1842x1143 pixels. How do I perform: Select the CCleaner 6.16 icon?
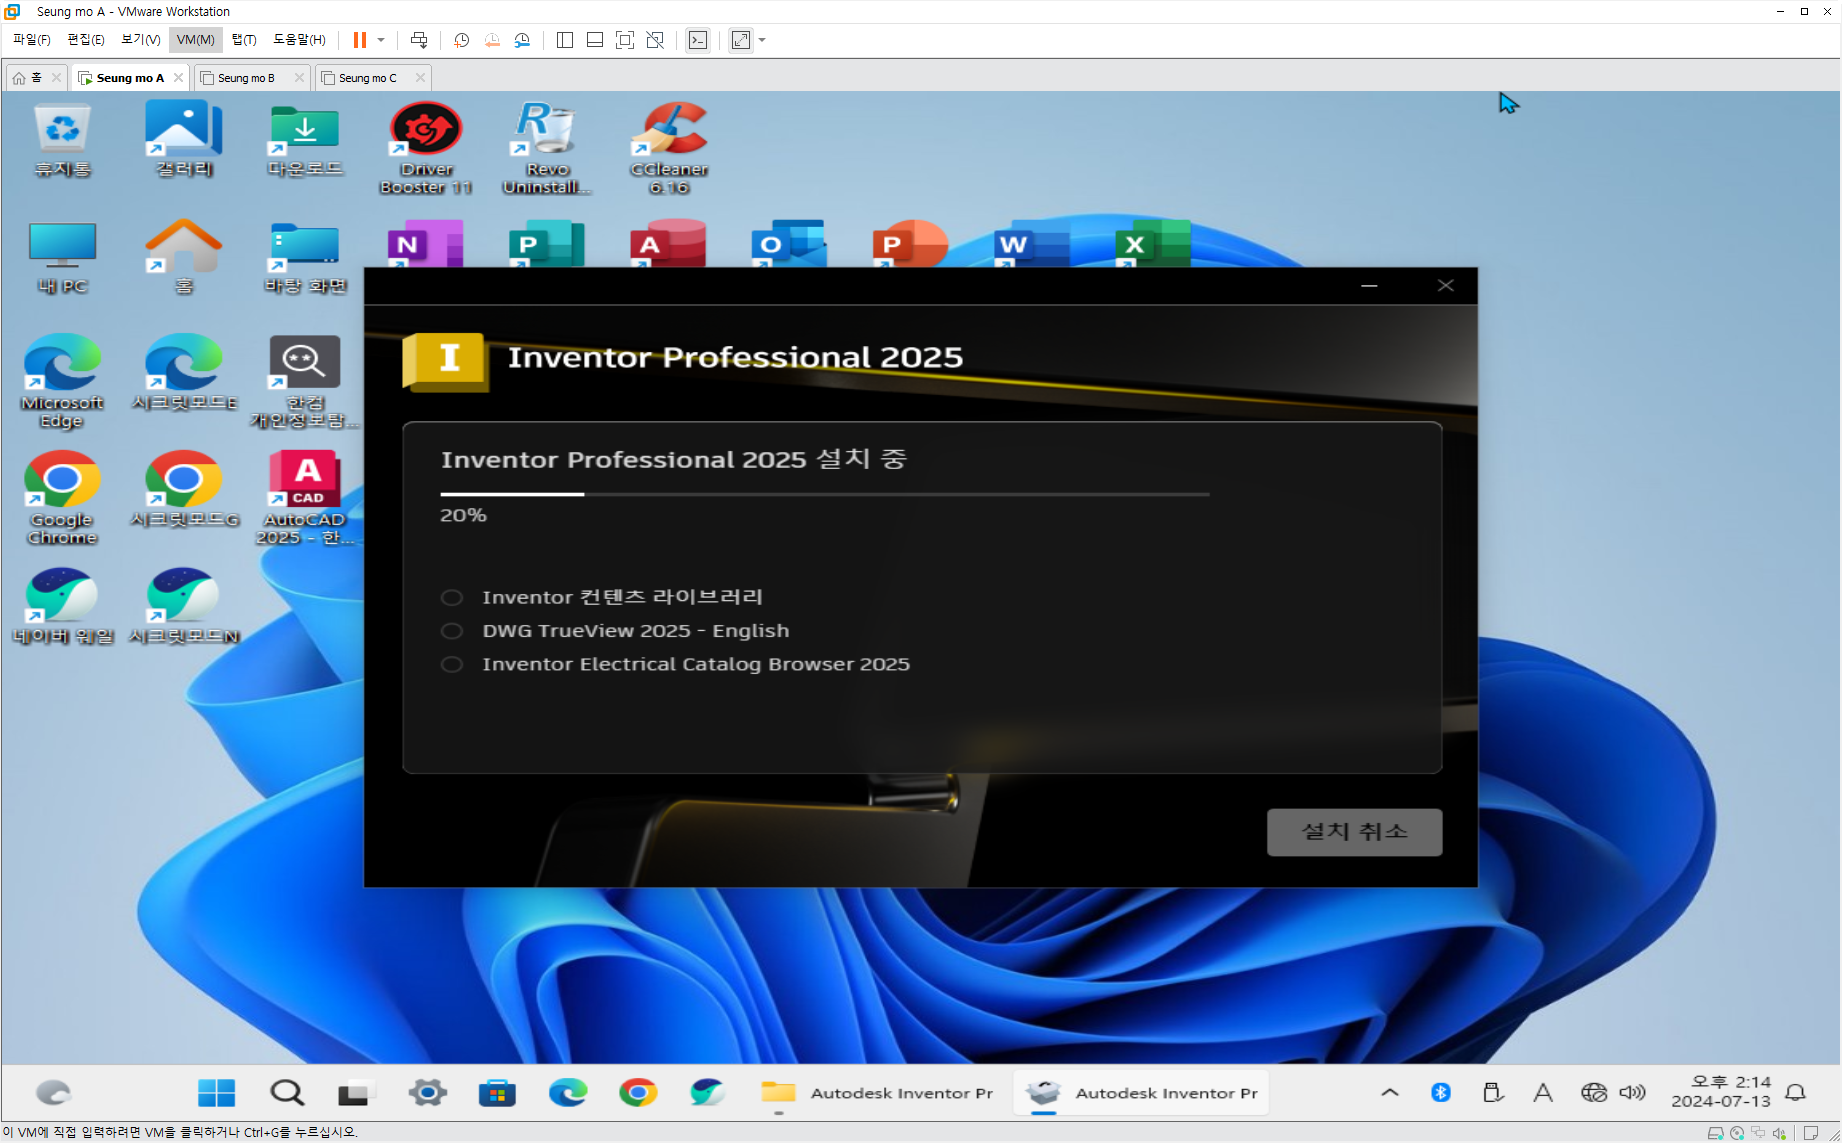click(x=669, y=148)
